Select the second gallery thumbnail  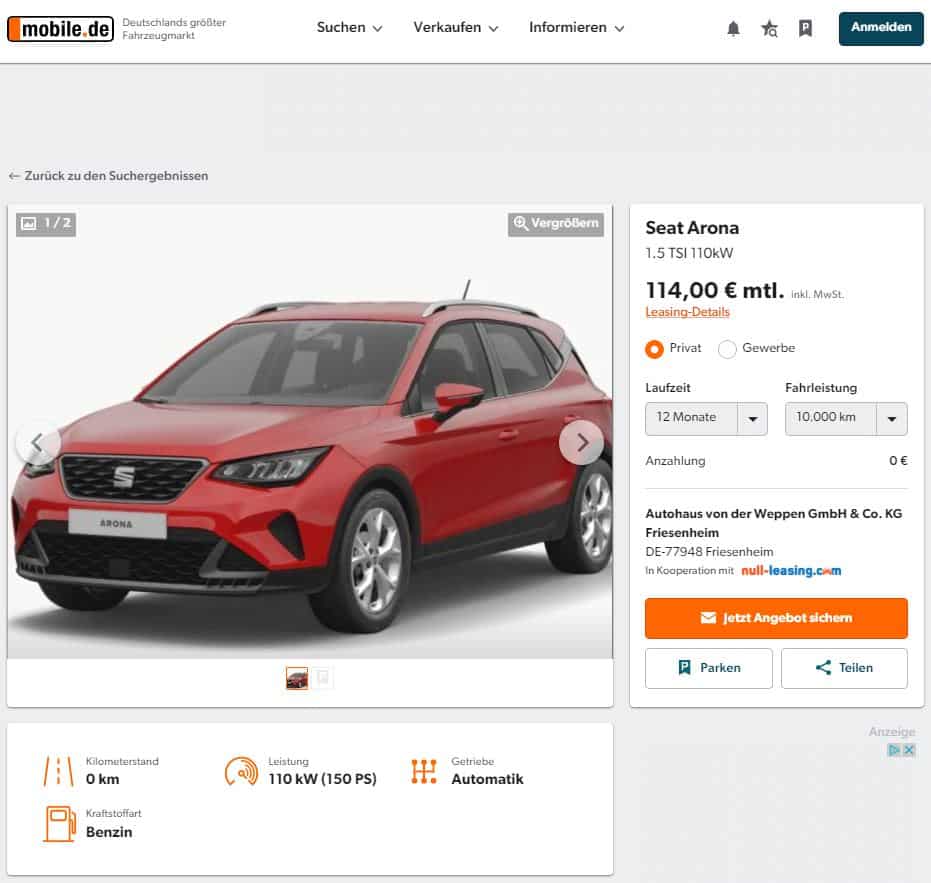click(322, 678)
